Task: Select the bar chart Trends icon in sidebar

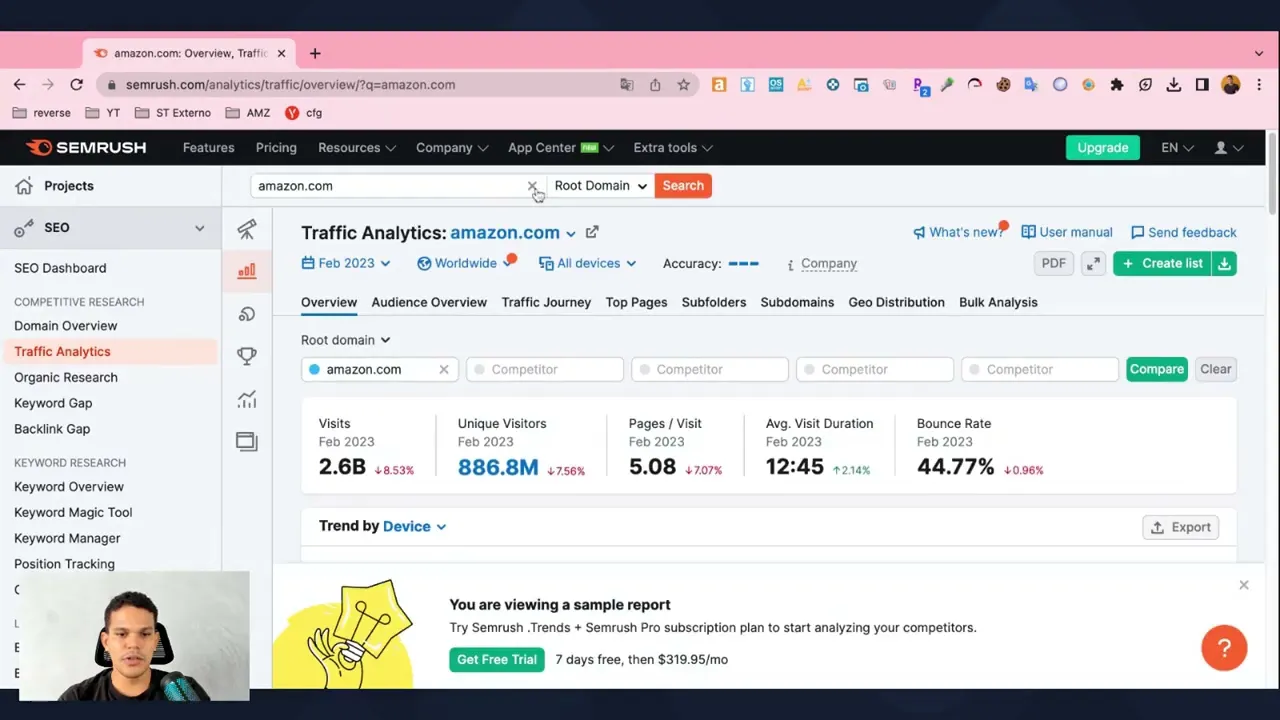Action: pyautogui.click(x=247, y=271)
